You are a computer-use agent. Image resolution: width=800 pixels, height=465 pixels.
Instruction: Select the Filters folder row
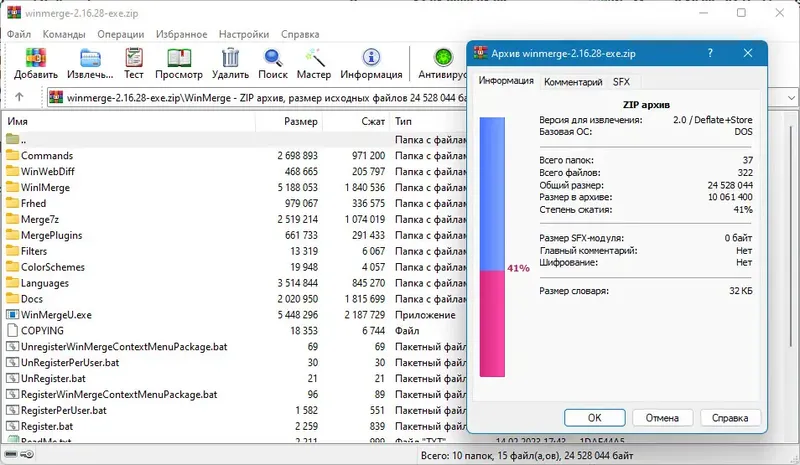[235, 251]
